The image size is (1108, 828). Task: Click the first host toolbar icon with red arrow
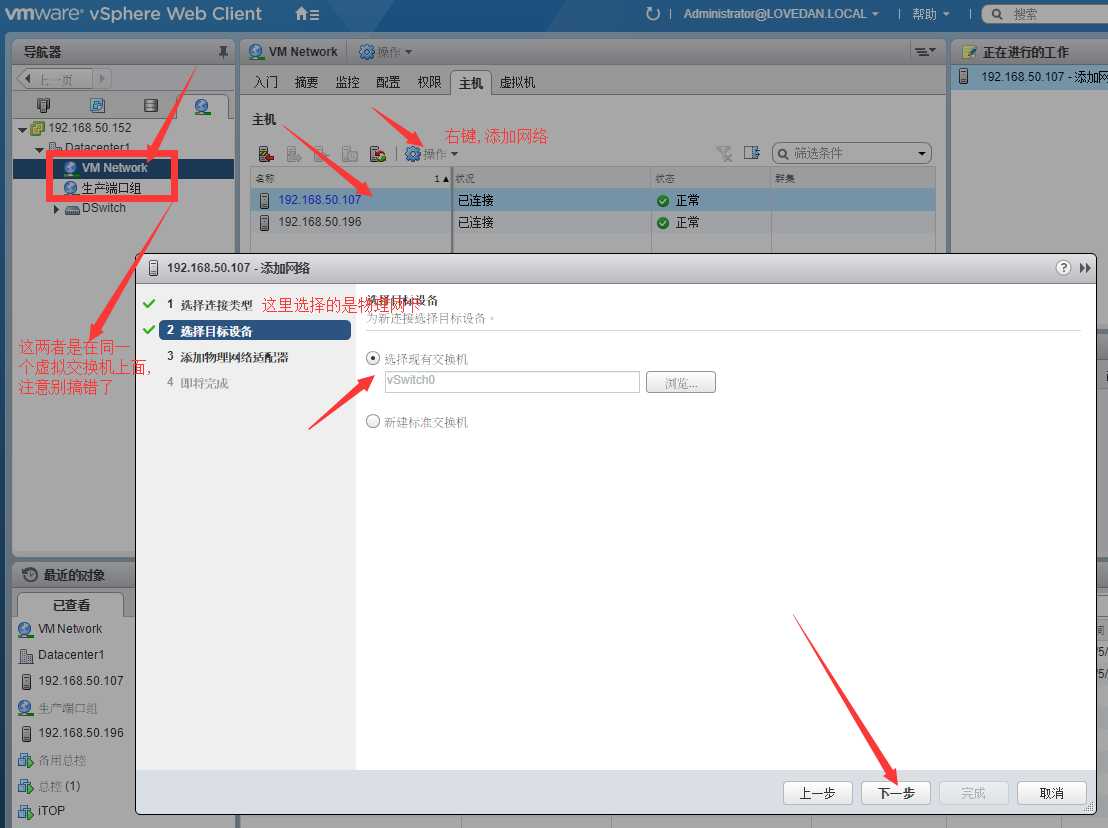266,153
